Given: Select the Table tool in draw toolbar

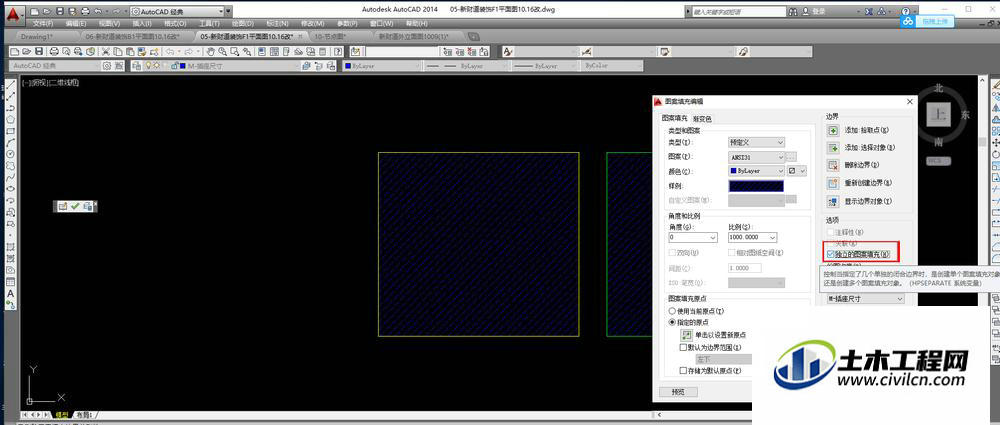Looking at the screenshot, I should (x=10, y=281).
